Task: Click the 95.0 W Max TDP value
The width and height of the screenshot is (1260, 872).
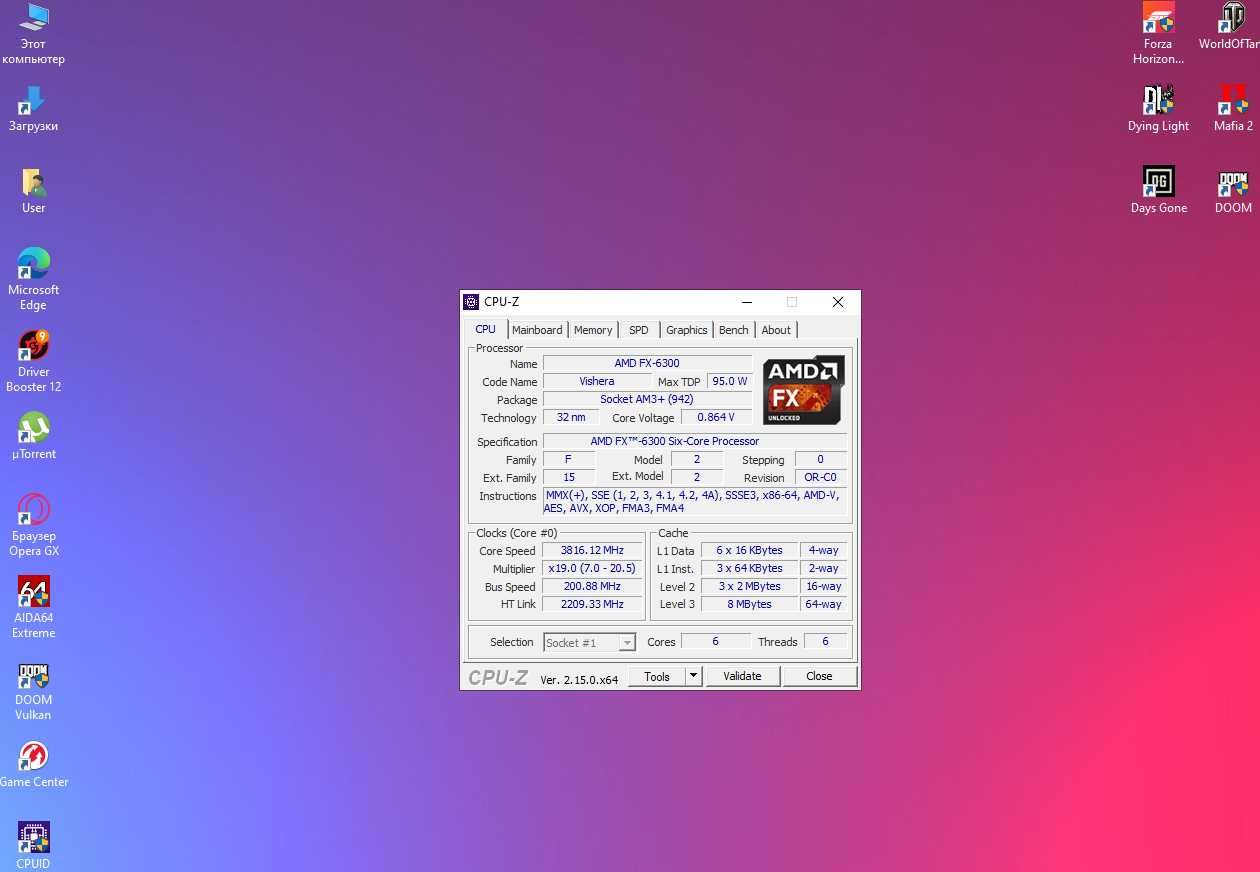Action: pos(729,381)
